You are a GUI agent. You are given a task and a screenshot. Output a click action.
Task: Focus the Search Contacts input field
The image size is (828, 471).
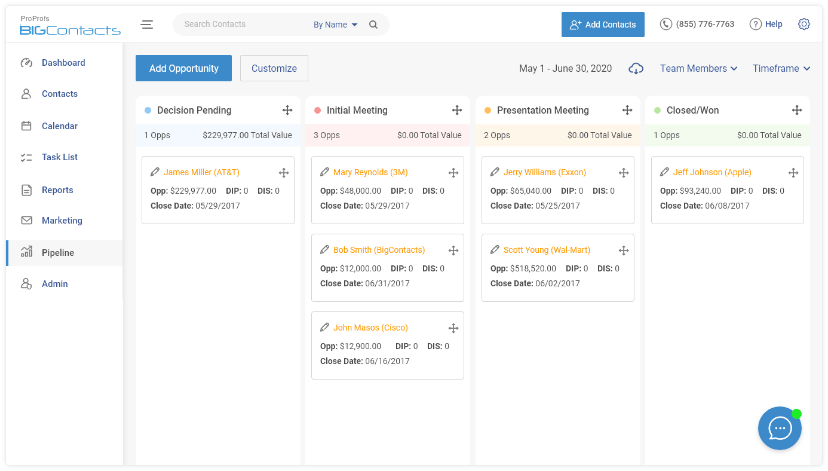[243, 24]
